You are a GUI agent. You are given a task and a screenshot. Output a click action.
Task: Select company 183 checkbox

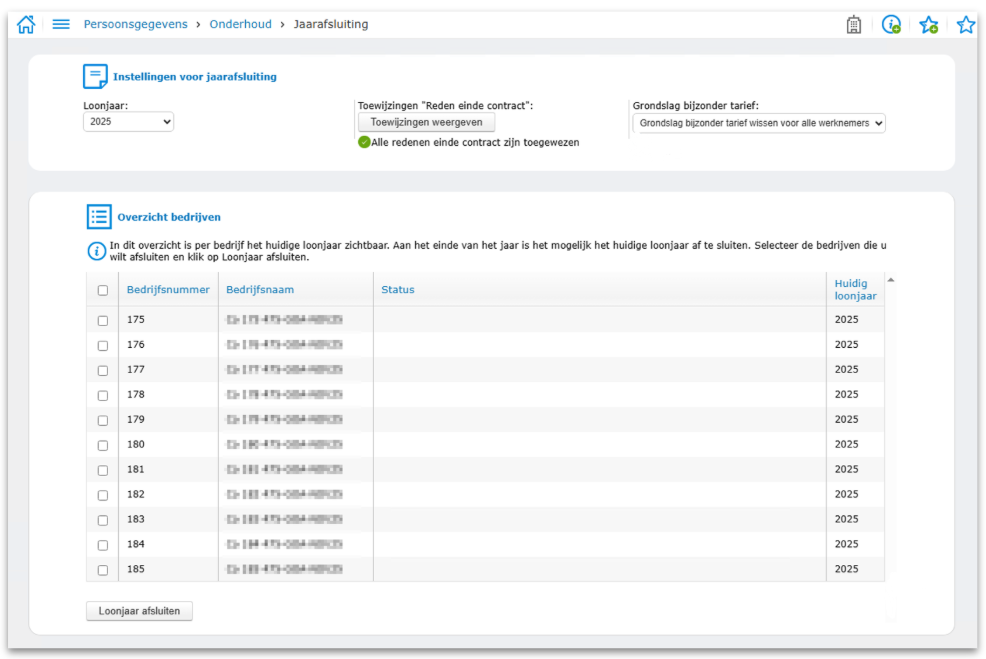[102, 520]
